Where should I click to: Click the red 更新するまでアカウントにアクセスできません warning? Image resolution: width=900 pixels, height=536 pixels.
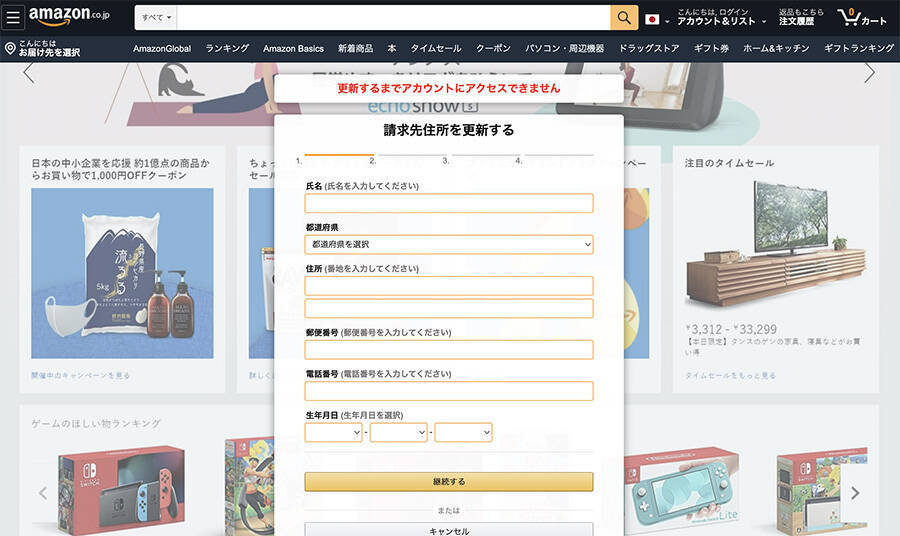pyautogui.click(x=449, y=88)
